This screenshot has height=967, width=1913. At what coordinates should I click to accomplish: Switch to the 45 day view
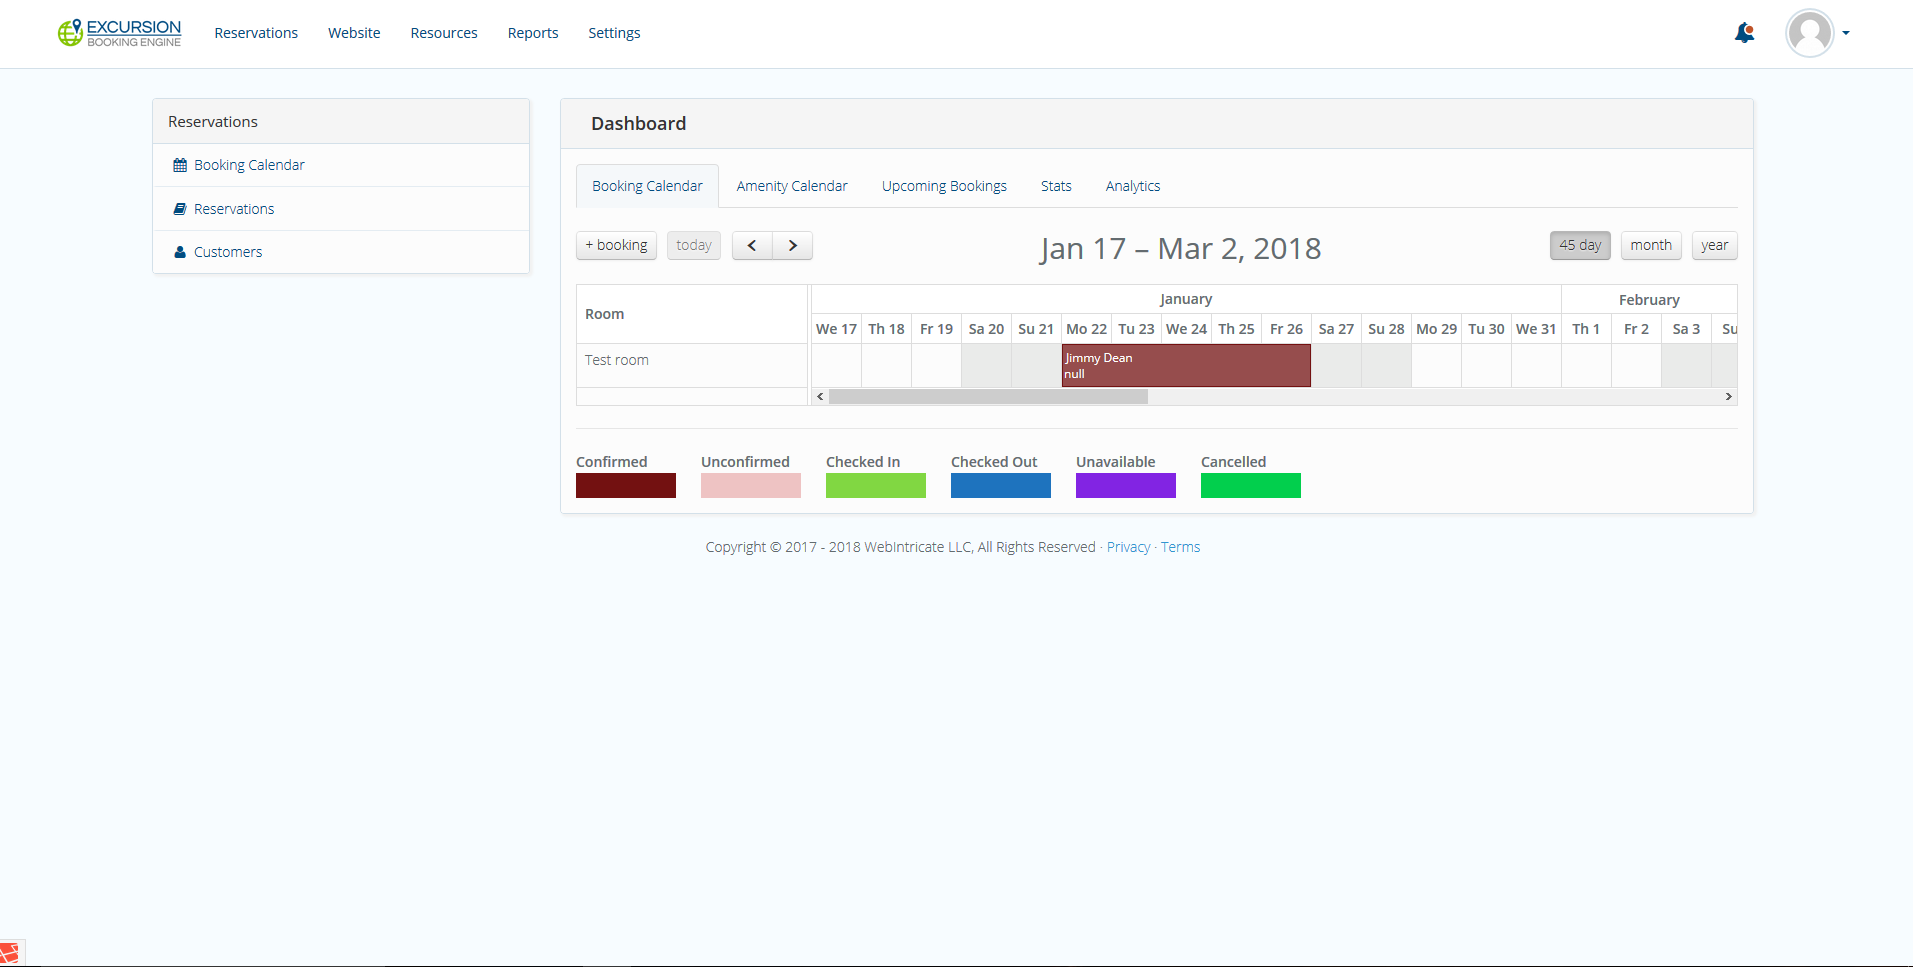coord(1580,246)
